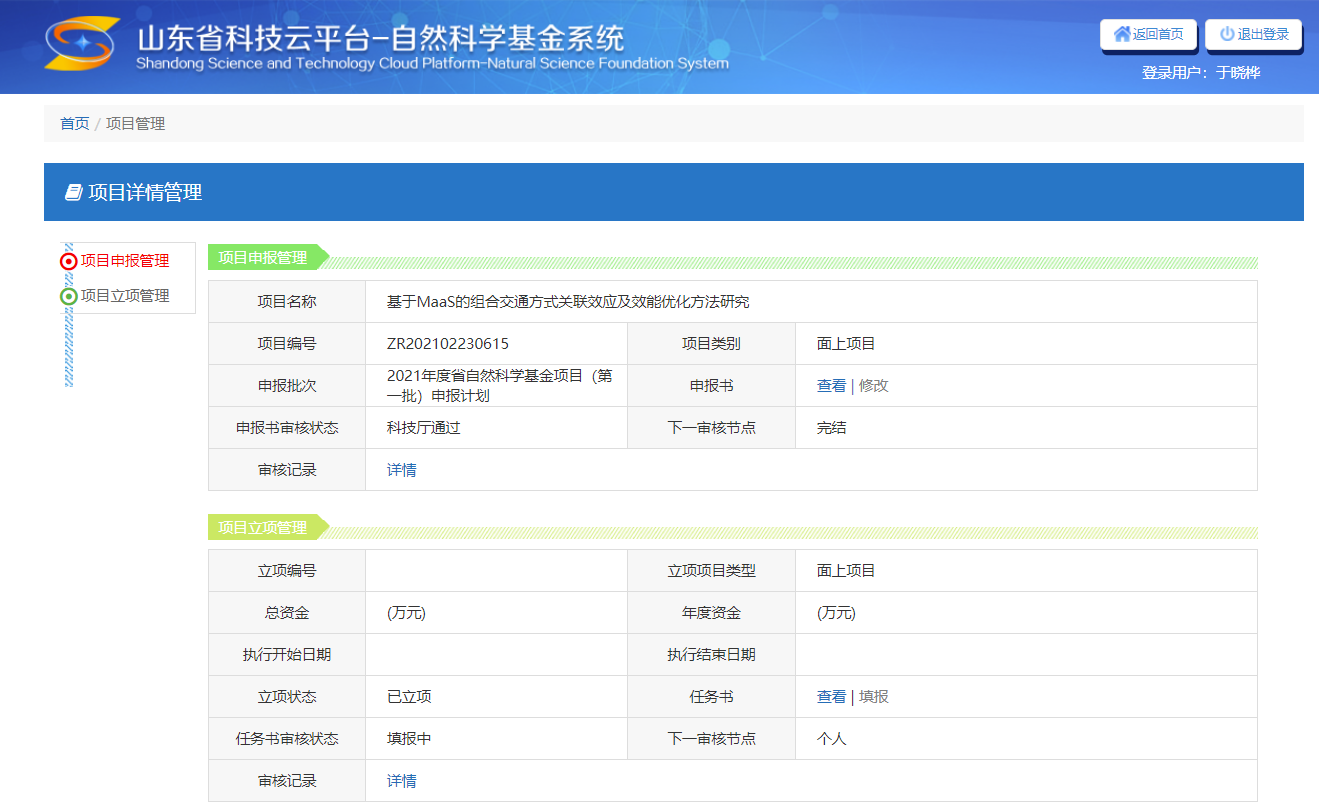Click 项目详情管理 page title

145,192
